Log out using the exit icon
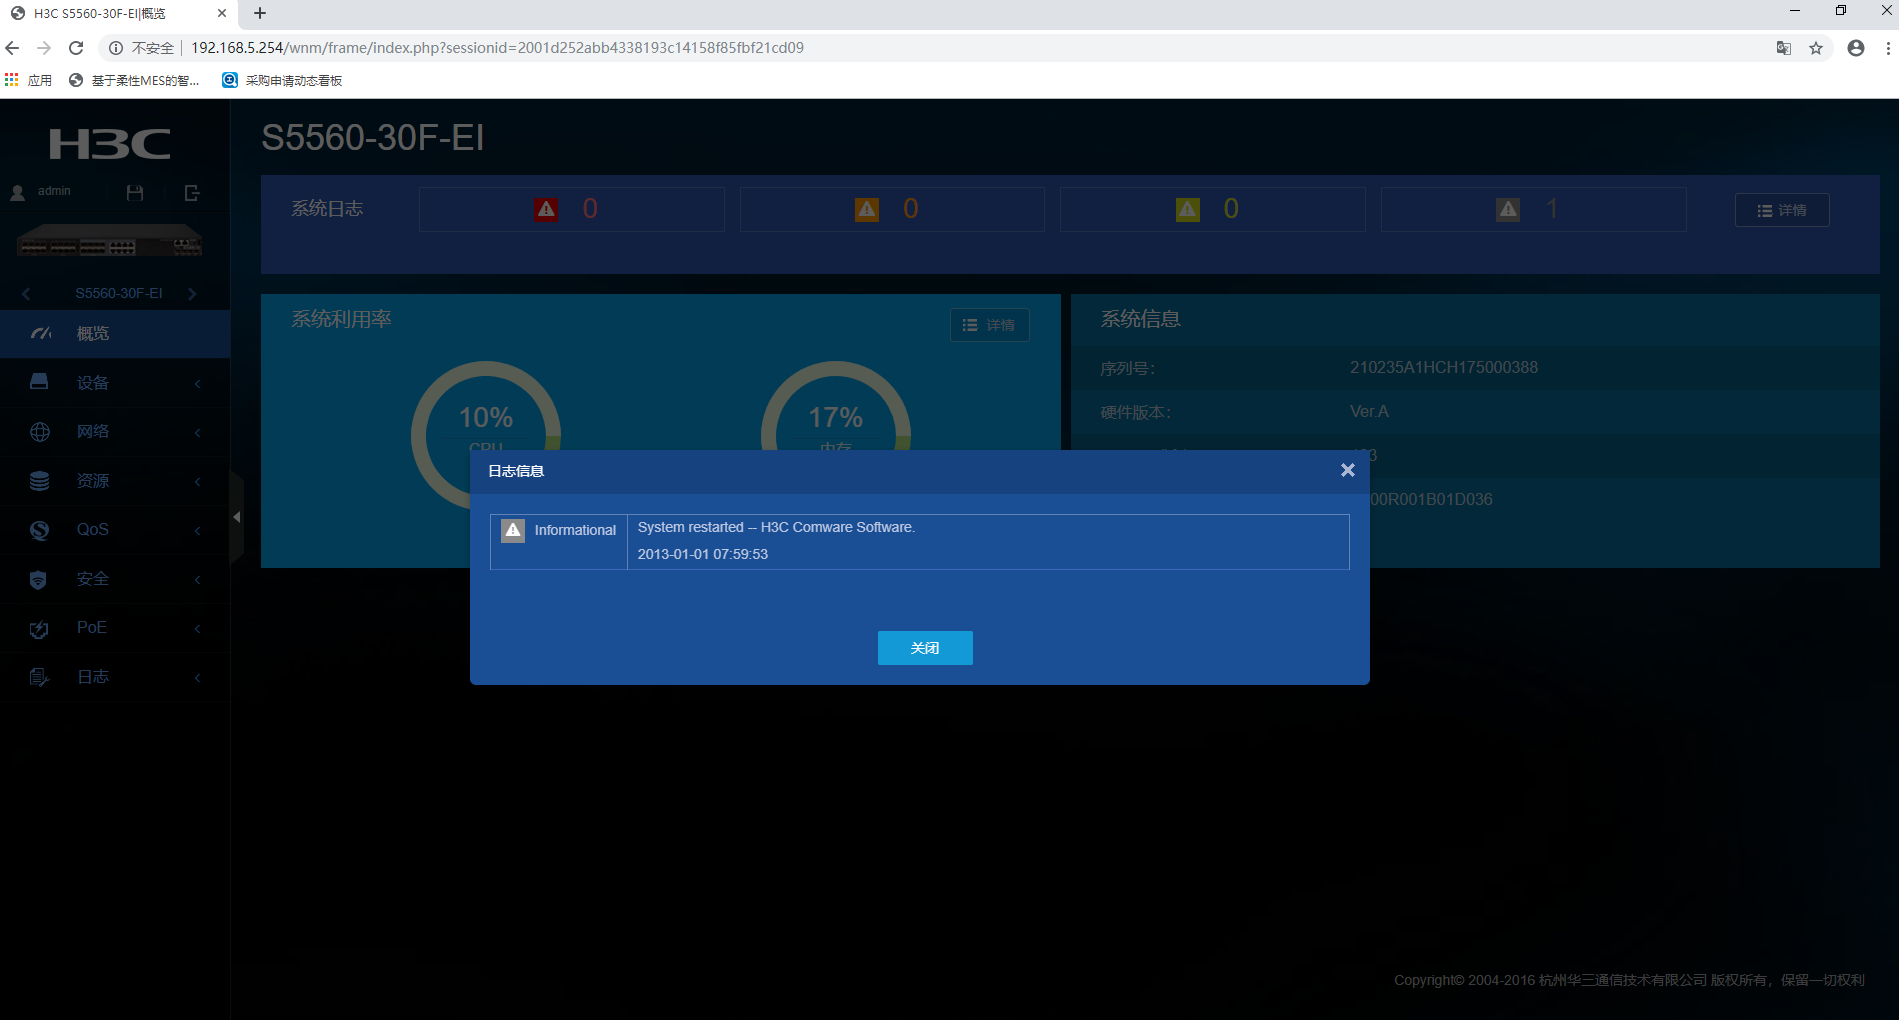 click(192, 193)
